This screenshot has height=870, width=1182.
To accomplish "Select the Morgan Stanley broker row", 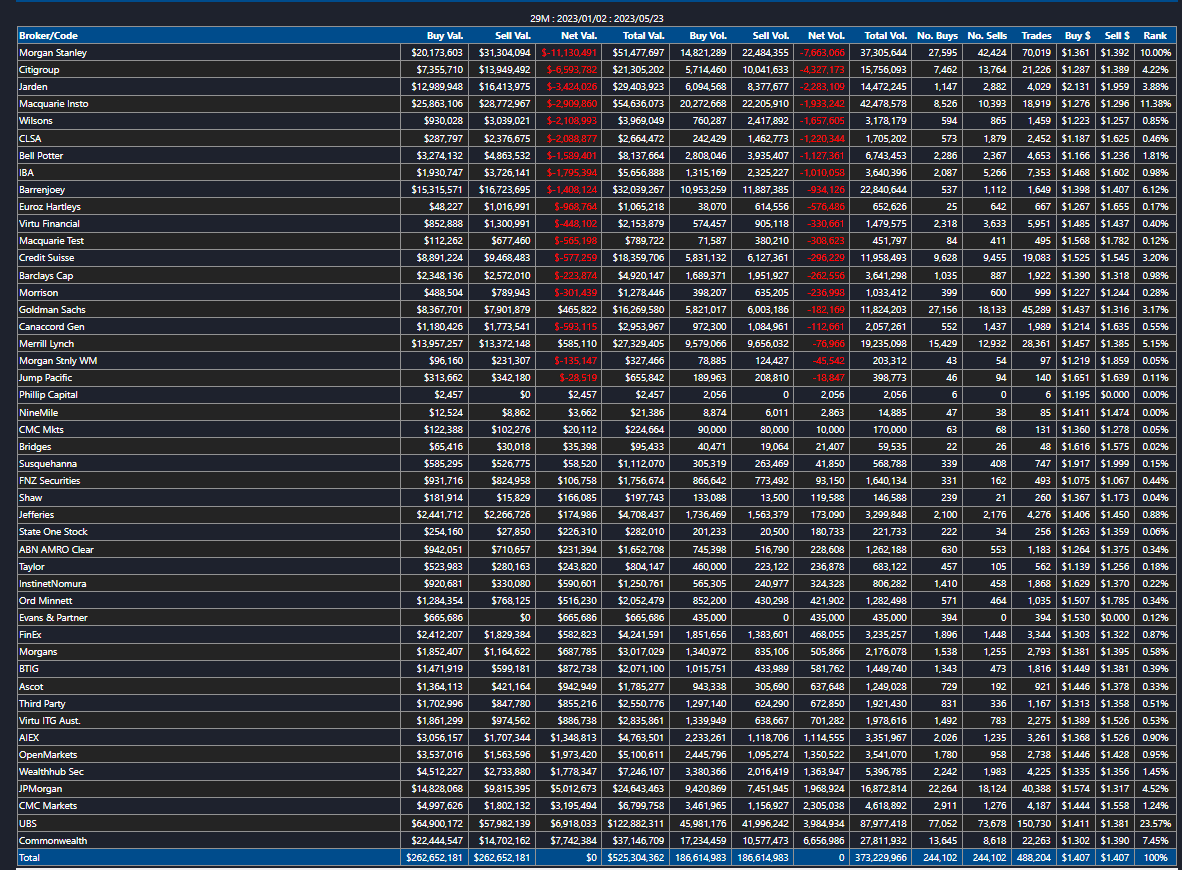I will pos(596,53).
